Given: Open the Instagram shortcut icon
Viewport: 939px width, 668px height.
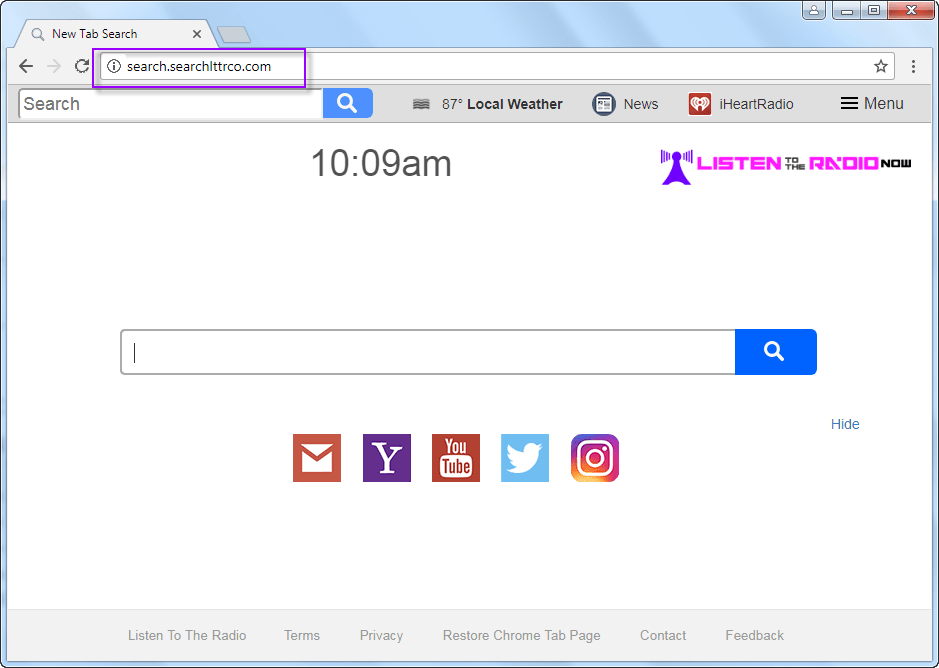Looking at the screenshot, I should click(x=595, y=458).
